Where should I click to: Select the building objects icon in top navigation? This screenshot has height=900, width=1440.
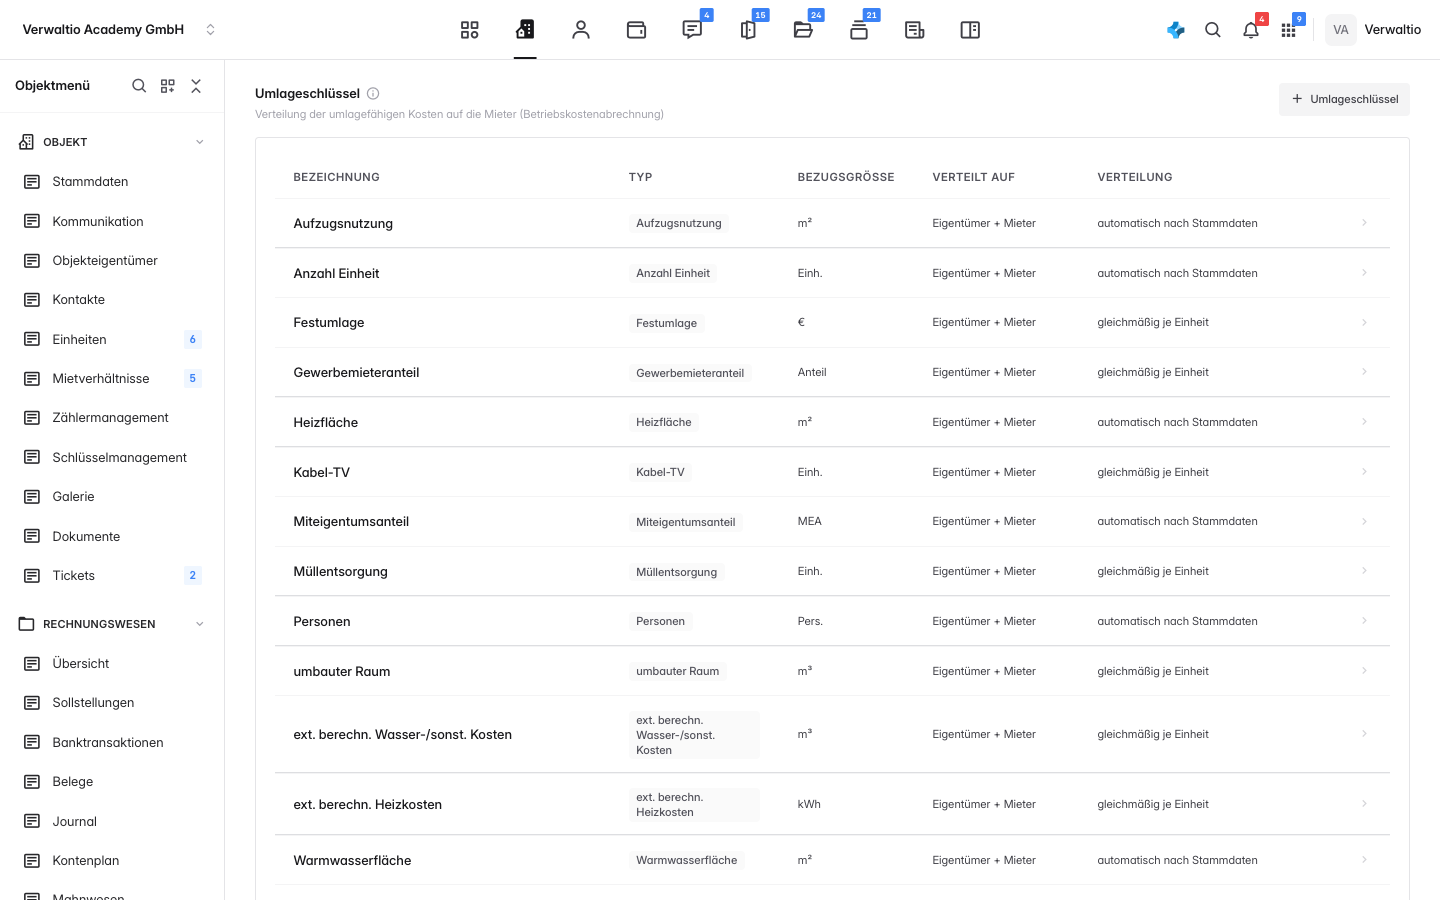point(525,30)
